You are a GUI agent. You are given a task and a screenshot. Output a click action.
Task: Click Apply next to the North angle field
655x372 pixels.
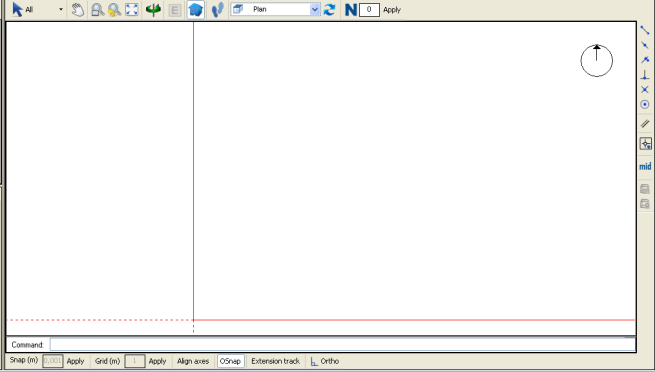click(392, 10)
